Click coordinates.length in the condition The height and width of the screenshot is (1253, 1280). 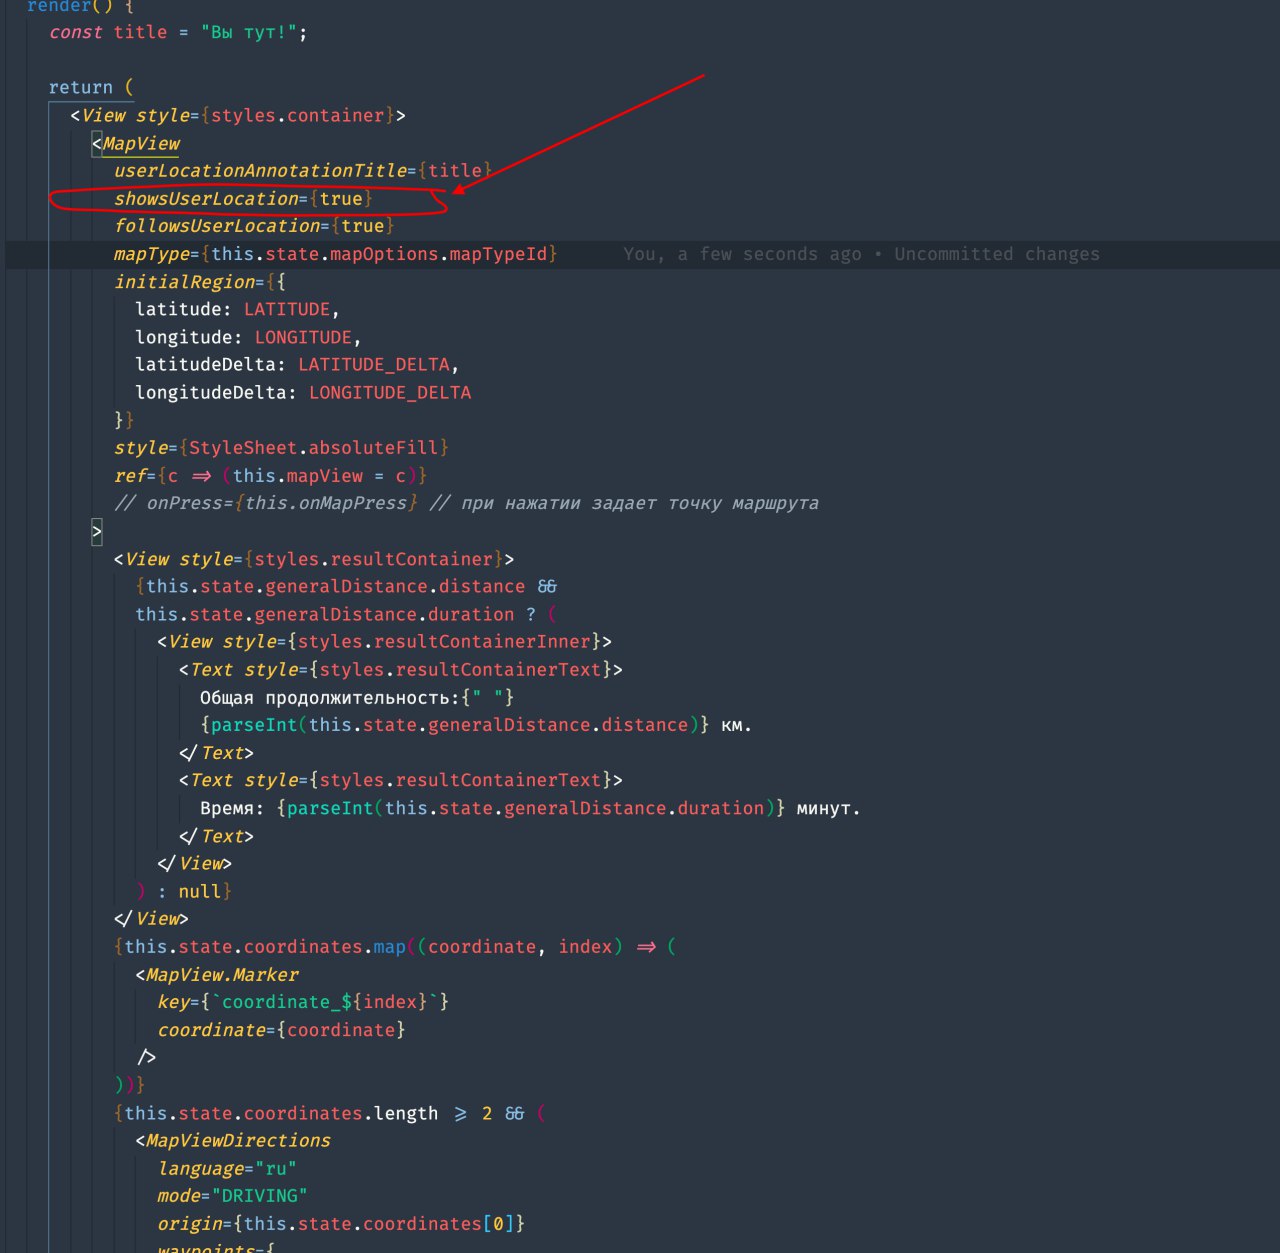[x=341, y=1113]
